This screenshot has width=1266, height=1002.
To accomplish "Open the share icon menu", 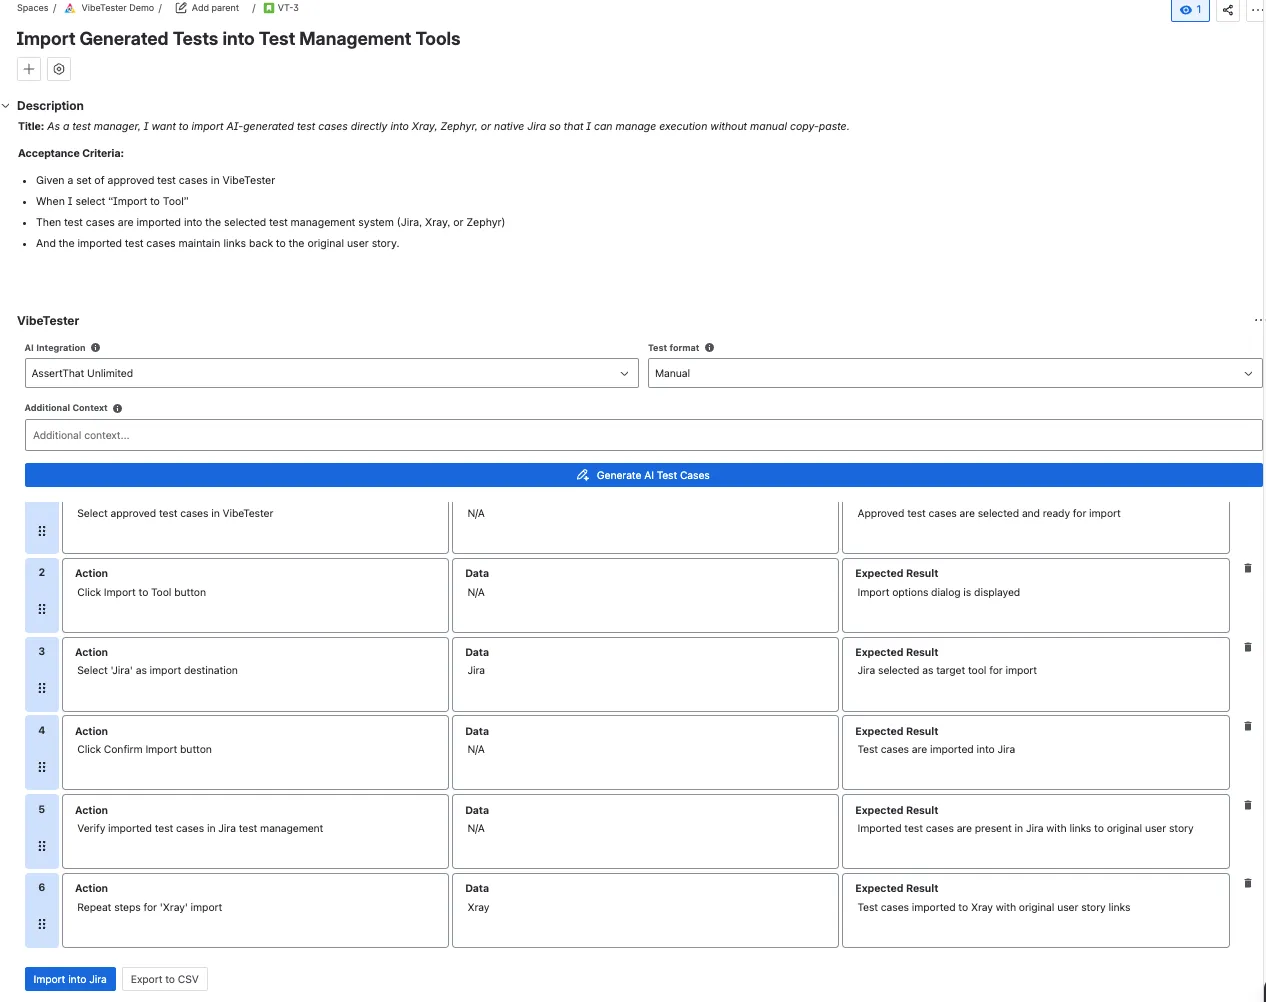I will click(1228, 10).
